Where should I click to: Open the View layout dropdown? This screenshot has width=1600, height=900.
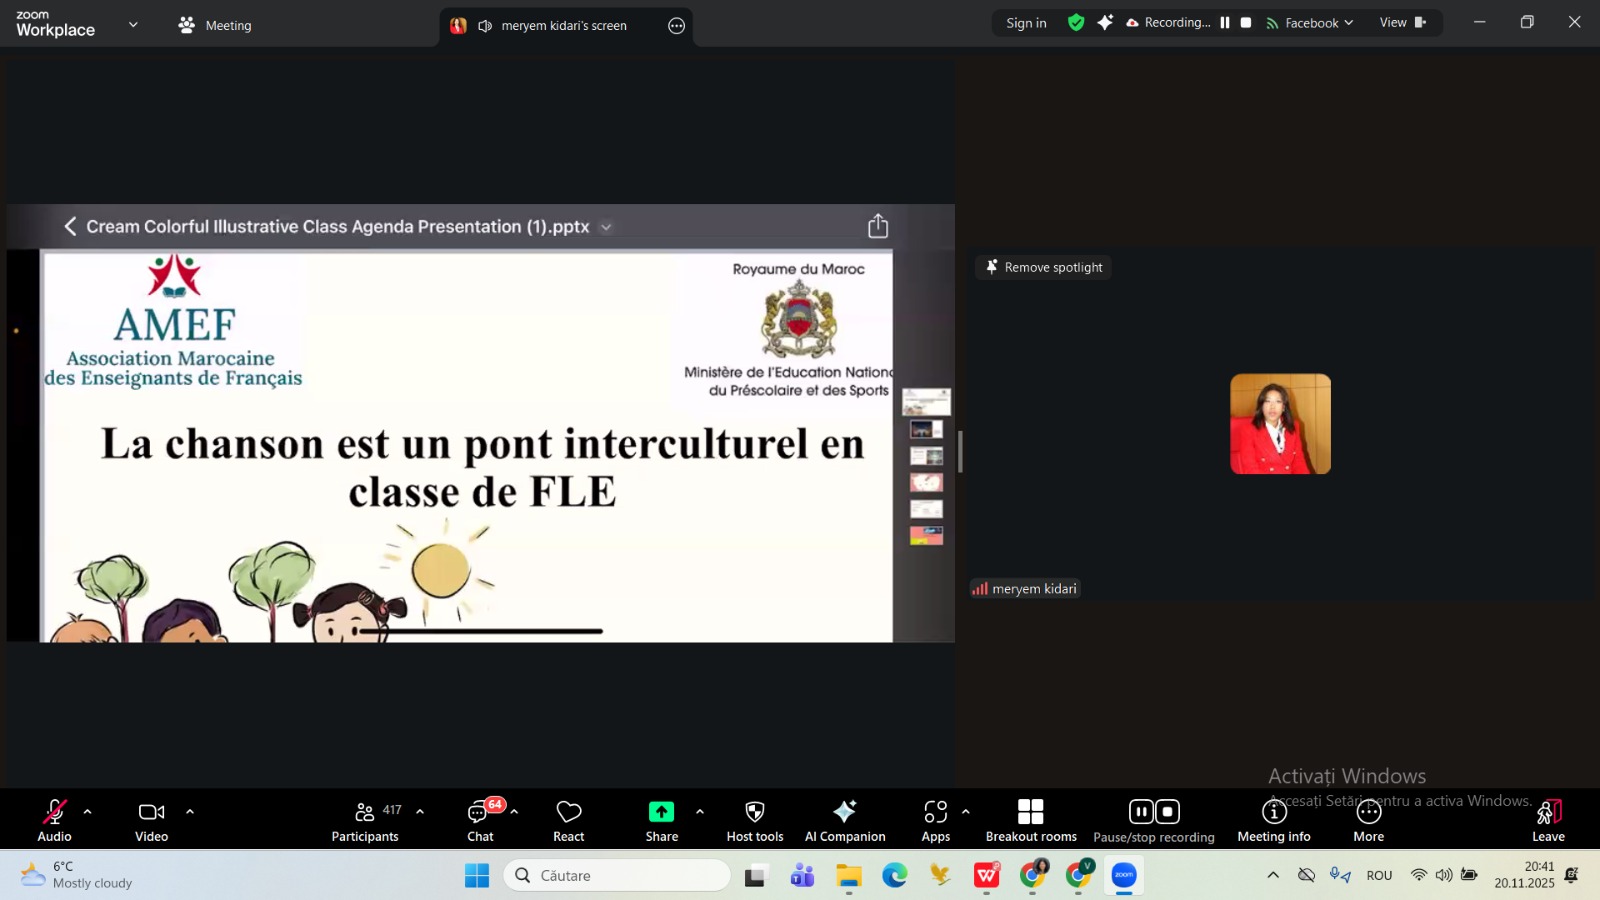click(1402, 23)
